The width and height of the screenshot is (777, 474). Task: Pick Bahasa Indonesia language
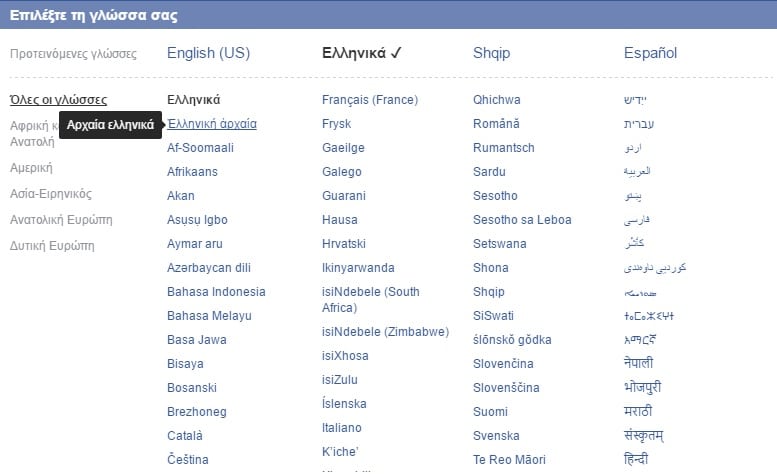pos(216,292)
